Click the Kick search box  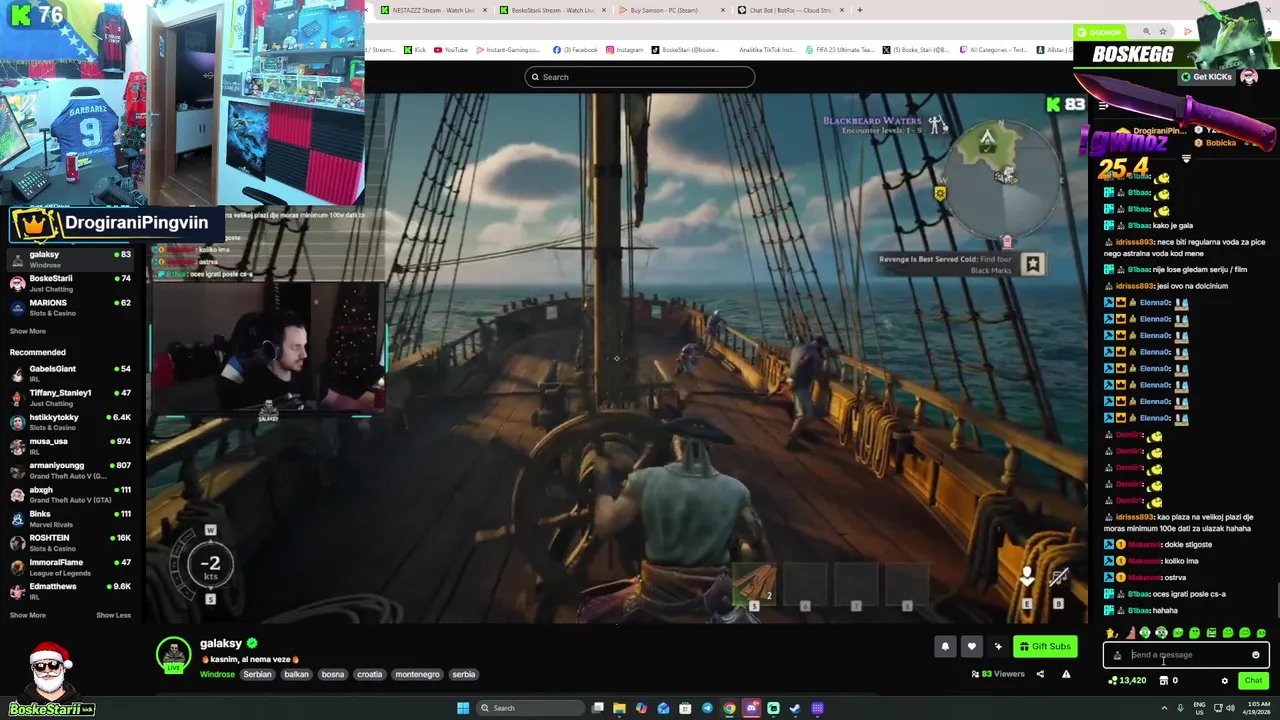[640, 77]
